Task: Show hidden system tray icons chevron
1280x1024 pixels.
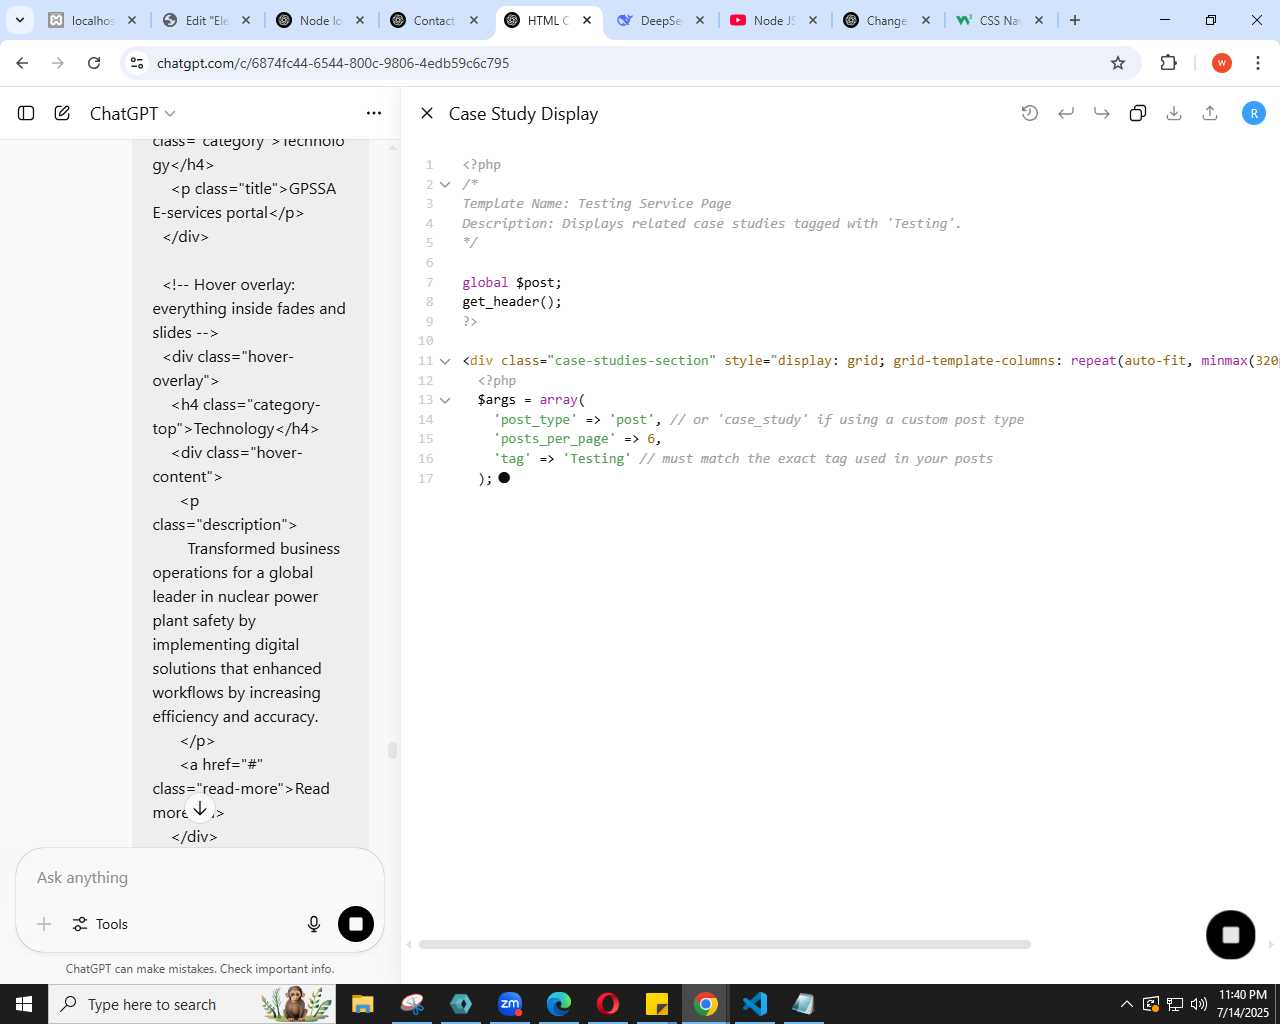Action: click(1127, 1004)
